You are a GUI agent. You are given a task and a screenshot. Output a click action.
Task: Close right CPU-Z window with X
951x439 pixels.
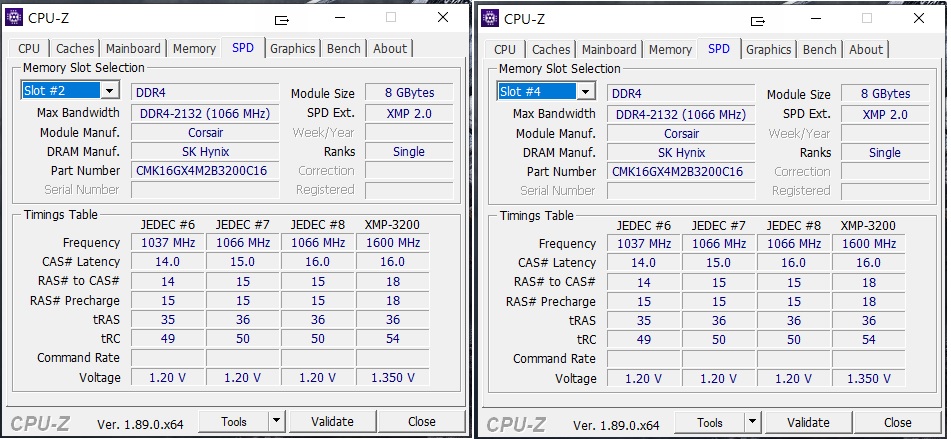919,19
